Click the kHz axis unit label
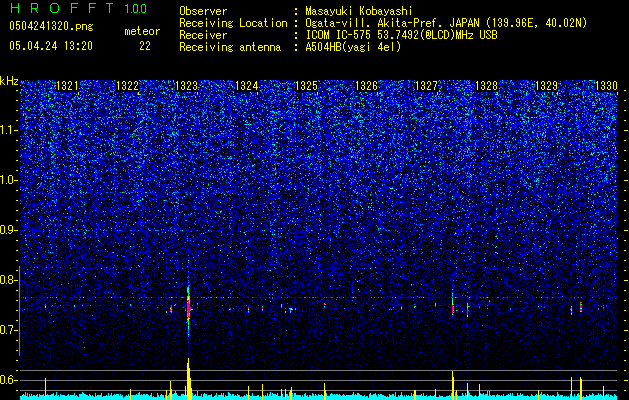The height and width of the screenshot is (400, 629). coord(9,81)
